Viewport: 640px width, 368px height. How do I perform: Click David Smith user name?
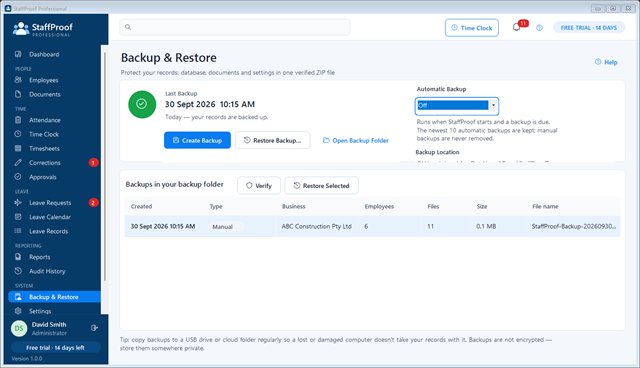coord(49,324)
